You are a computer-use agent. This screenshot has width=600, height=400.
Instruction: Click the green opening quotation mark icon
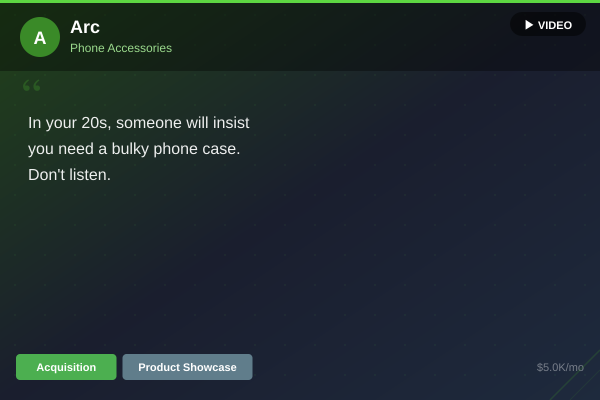[x=31, y=85]
